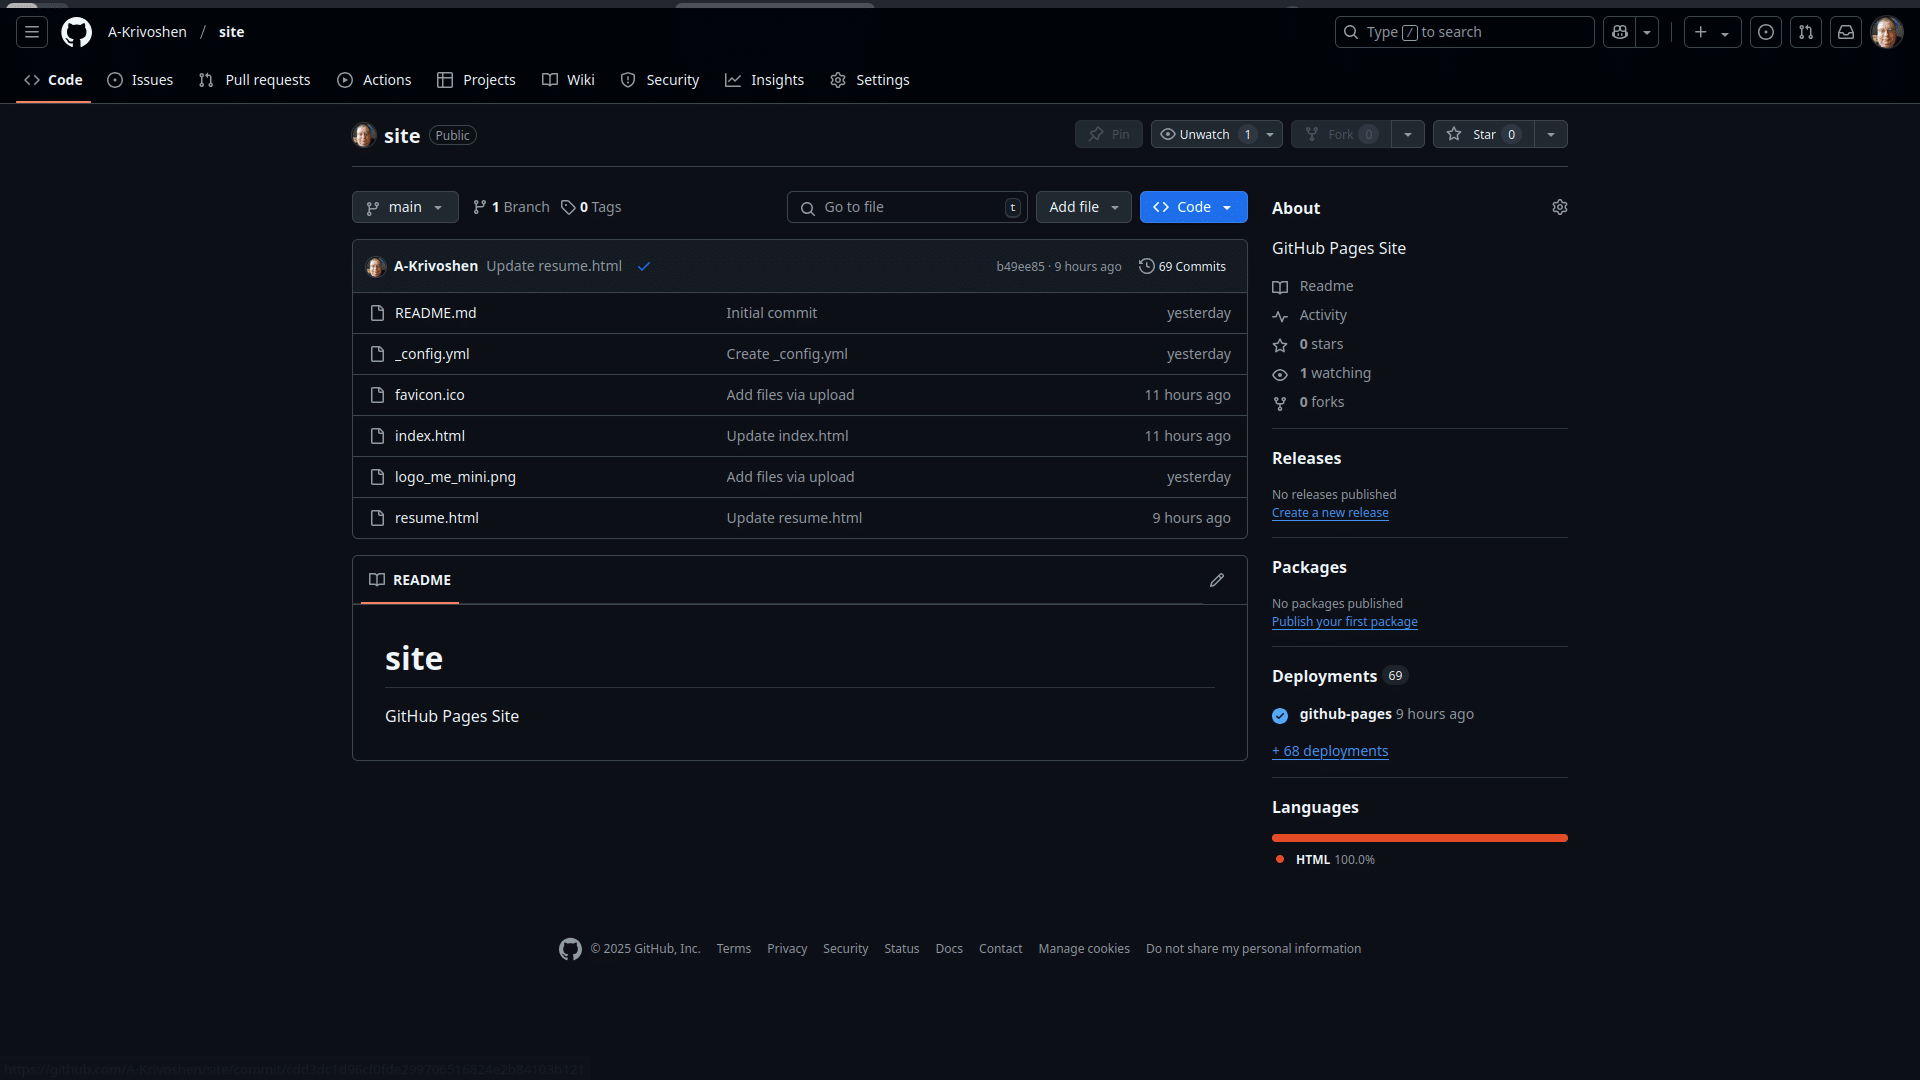View 0 forks link in About

pyautogui.click(x=1308, y=403)
